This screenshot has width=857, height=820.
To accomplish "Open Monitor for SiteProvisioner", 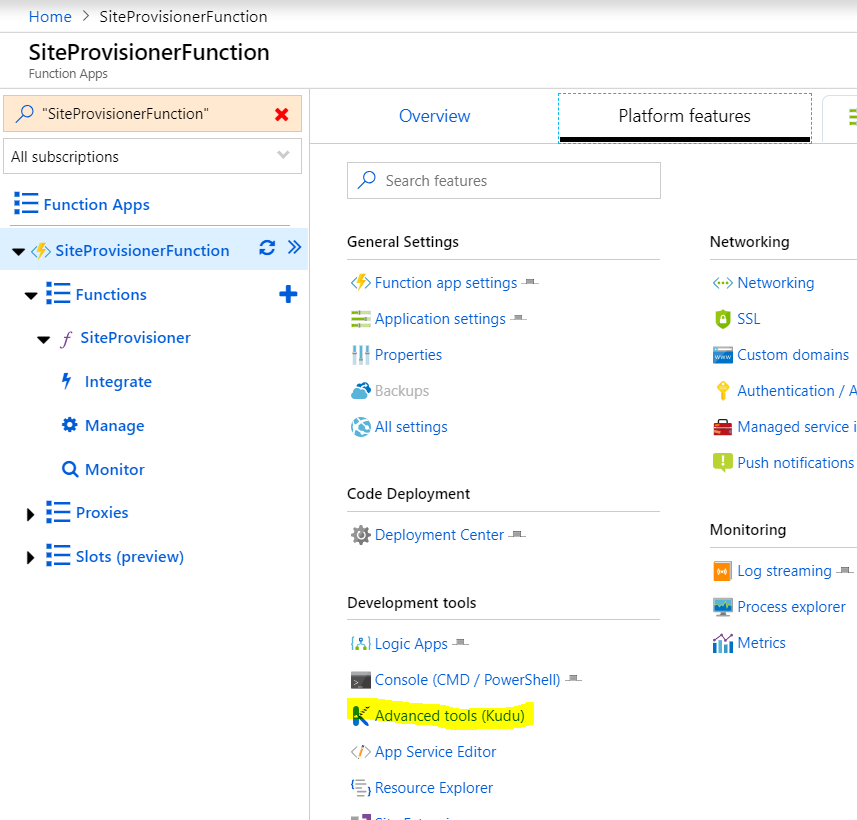I will (x=115, y=469).
